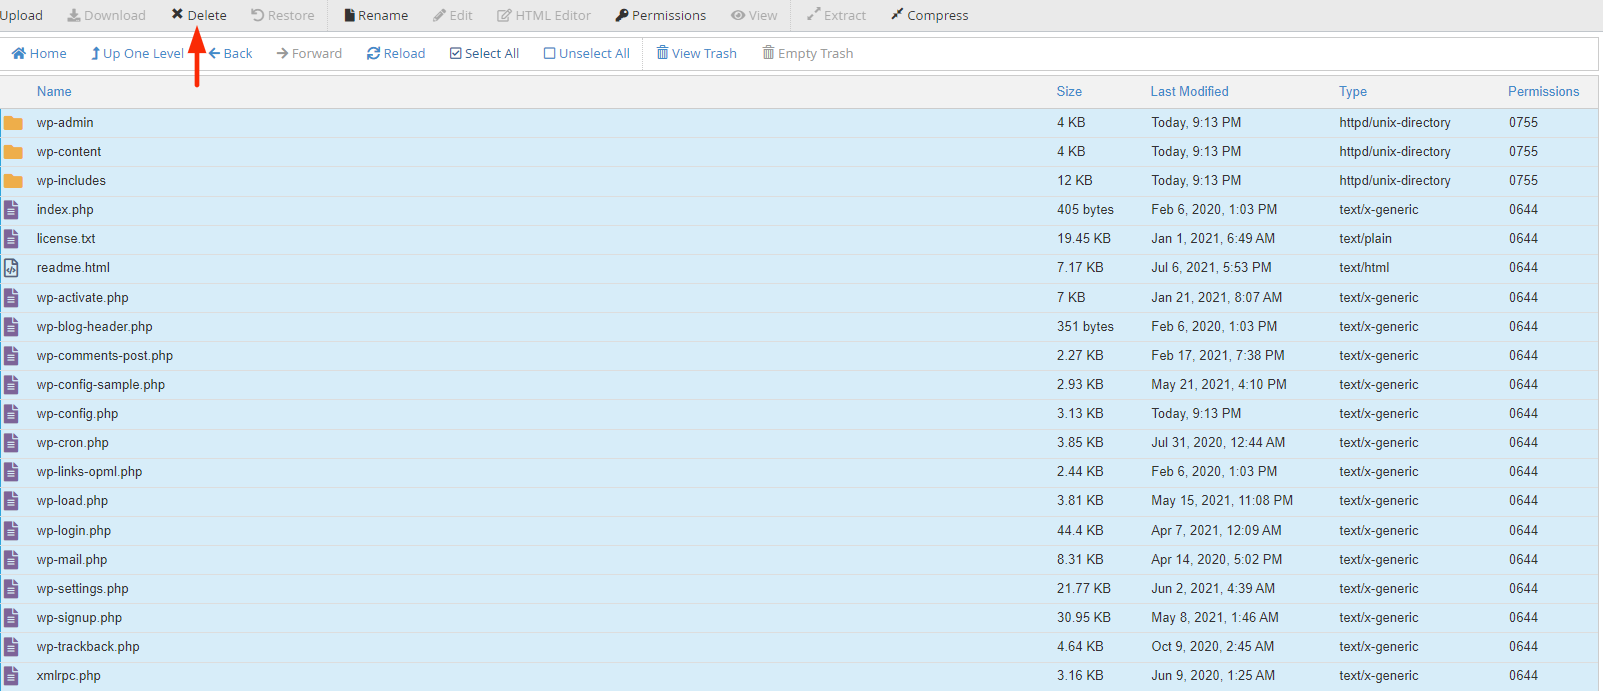The image size is (1603, 691).
Task: Sort by Permissions column header
Action: [x=1543, y=91]
